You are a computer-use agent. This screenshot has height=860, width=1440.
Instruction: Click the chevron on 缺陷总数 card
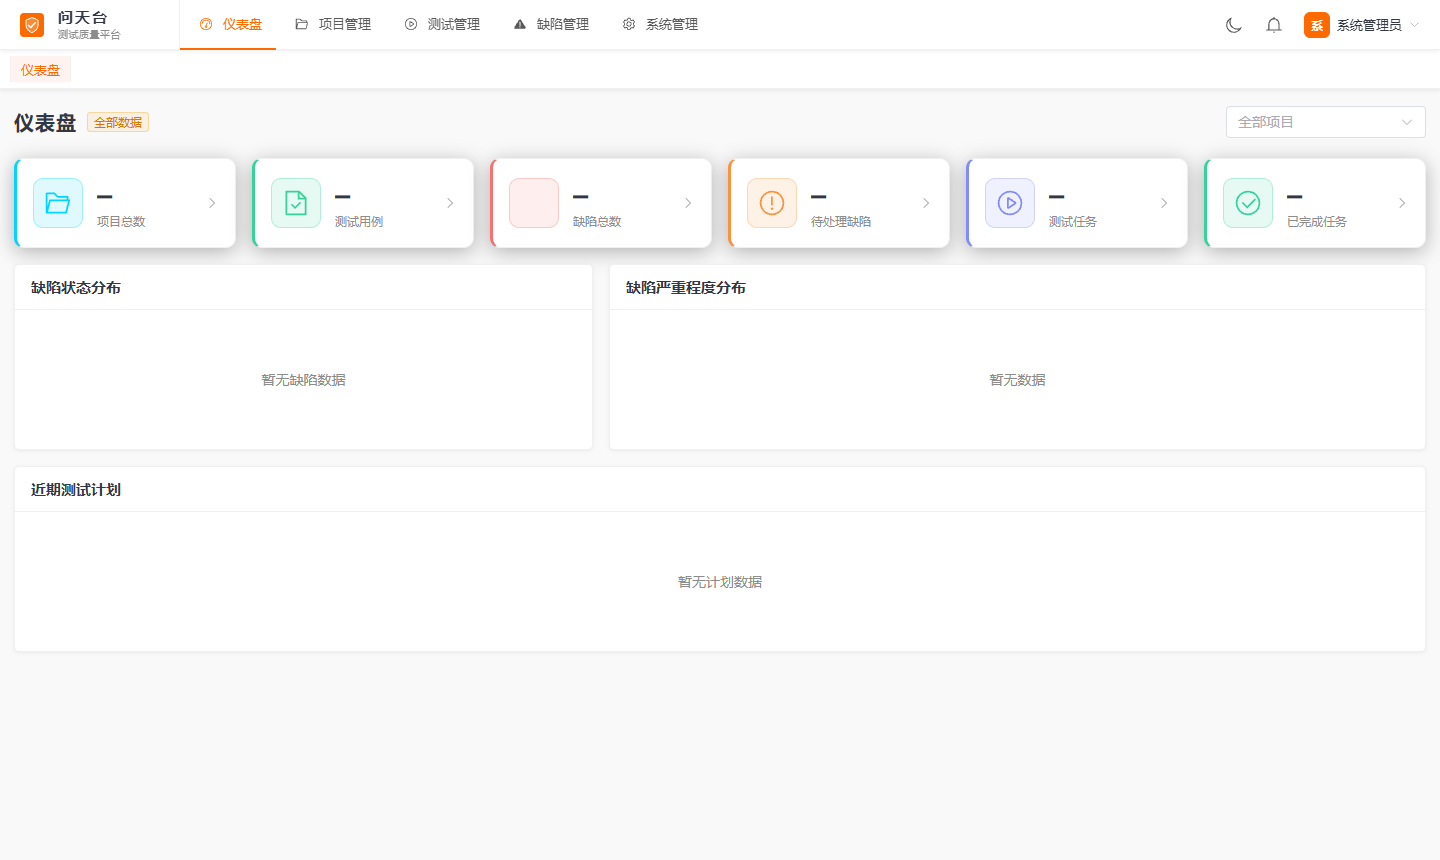tap(688, 203)
